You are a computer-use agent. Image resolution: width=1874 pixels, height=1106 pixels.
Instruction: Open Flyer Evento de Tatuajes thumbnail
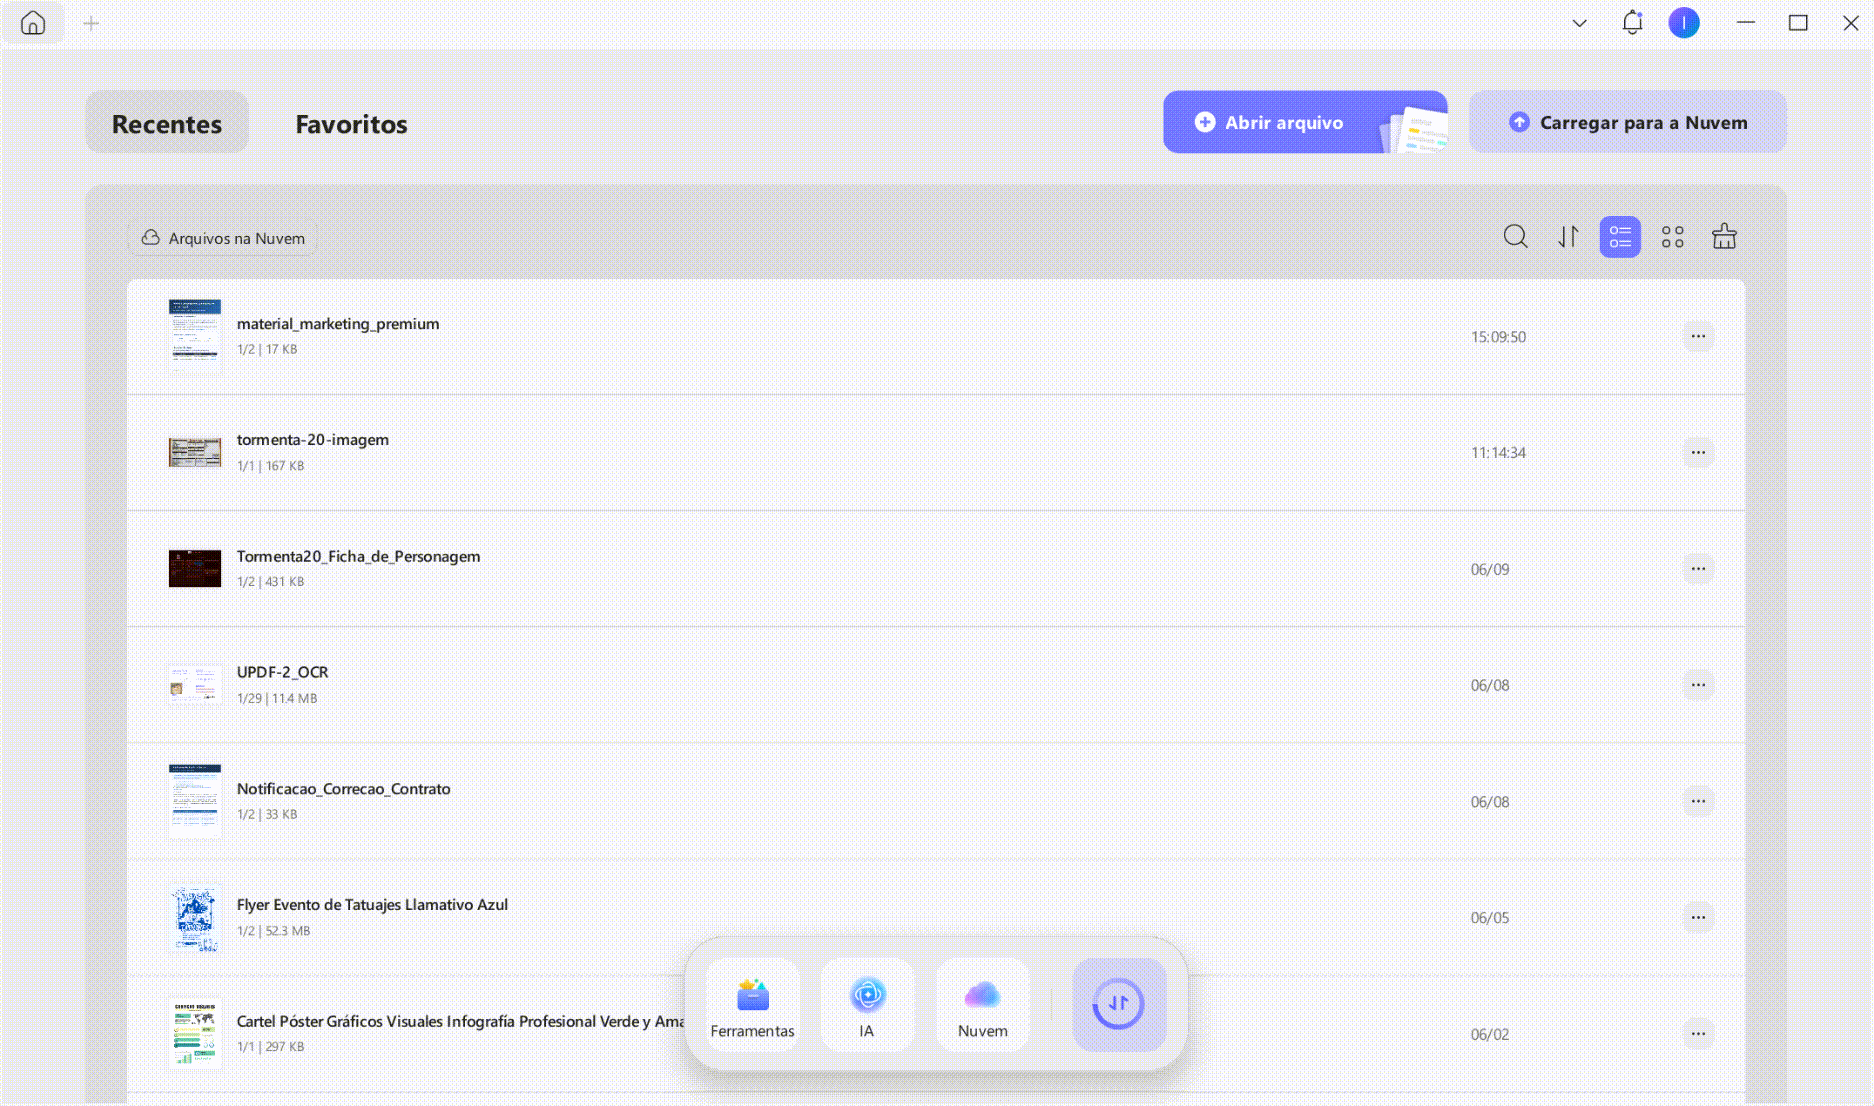pyautogui.click(x=195, y=918)
